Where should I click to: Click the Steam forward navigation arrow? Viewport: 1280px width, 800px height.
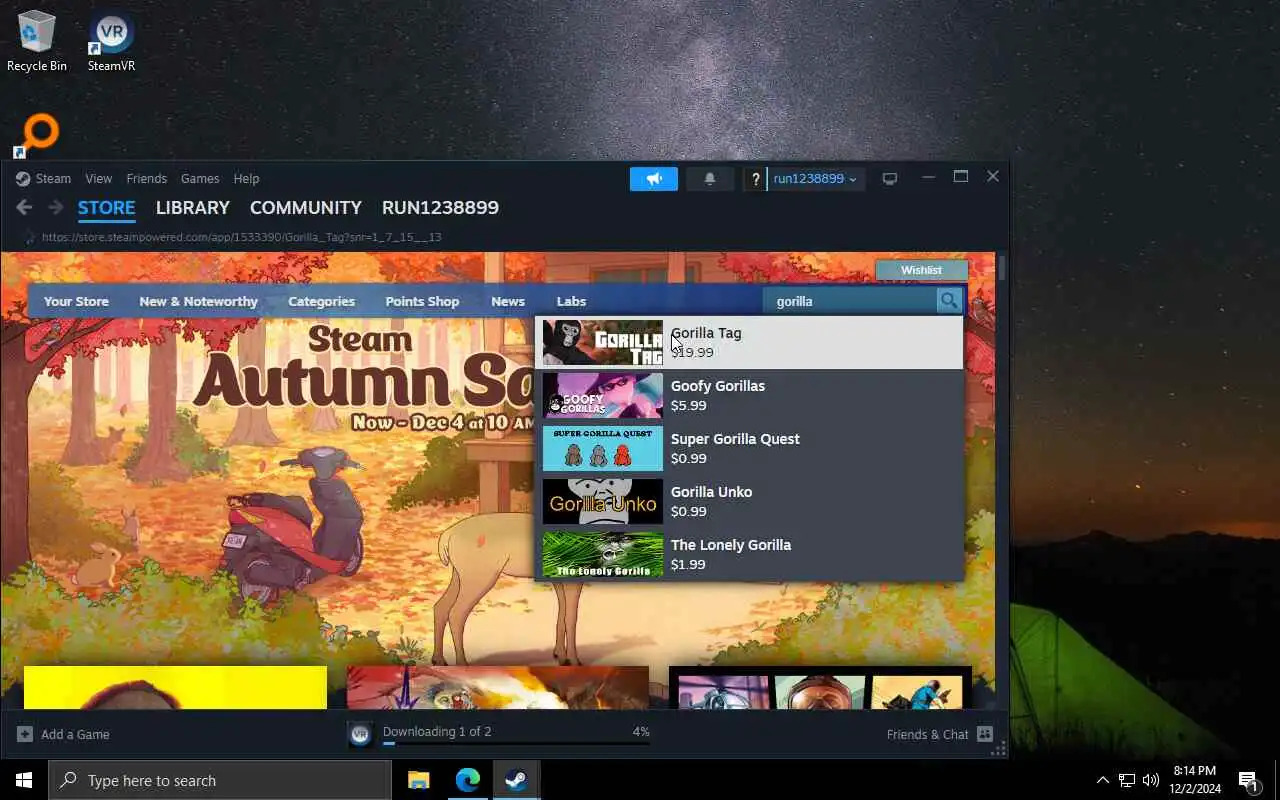56,207
